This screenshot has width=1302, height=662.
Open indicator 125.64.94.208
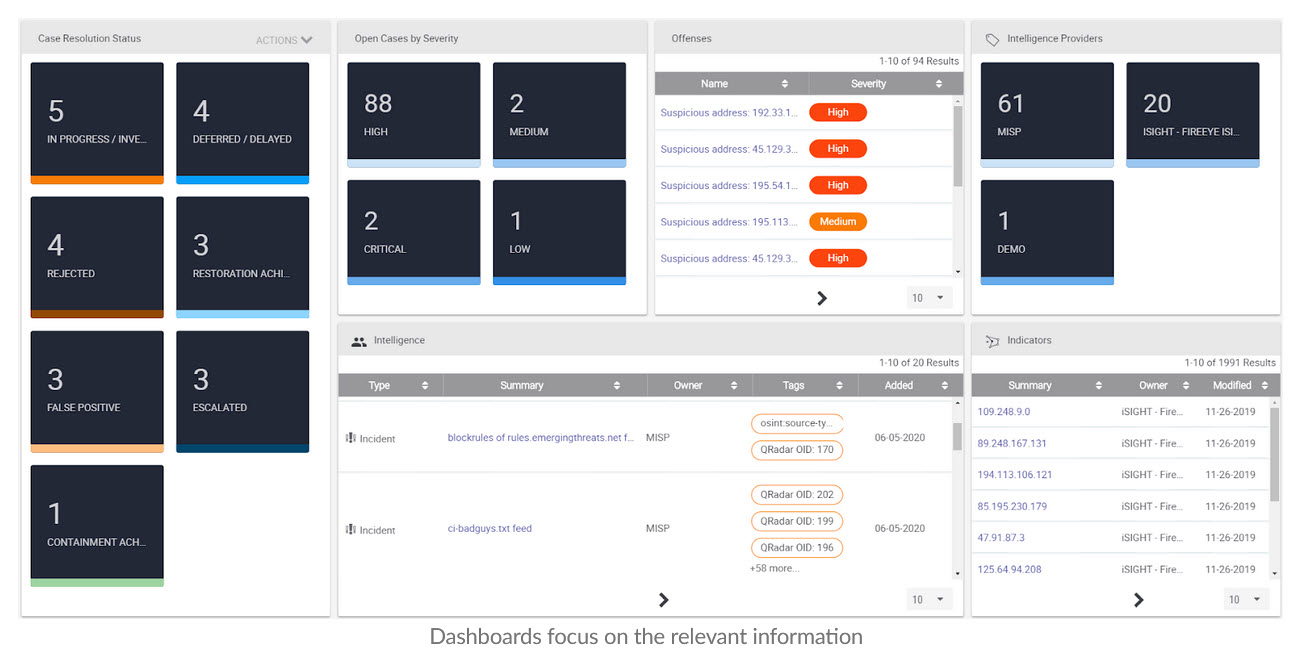[1009, 570]
